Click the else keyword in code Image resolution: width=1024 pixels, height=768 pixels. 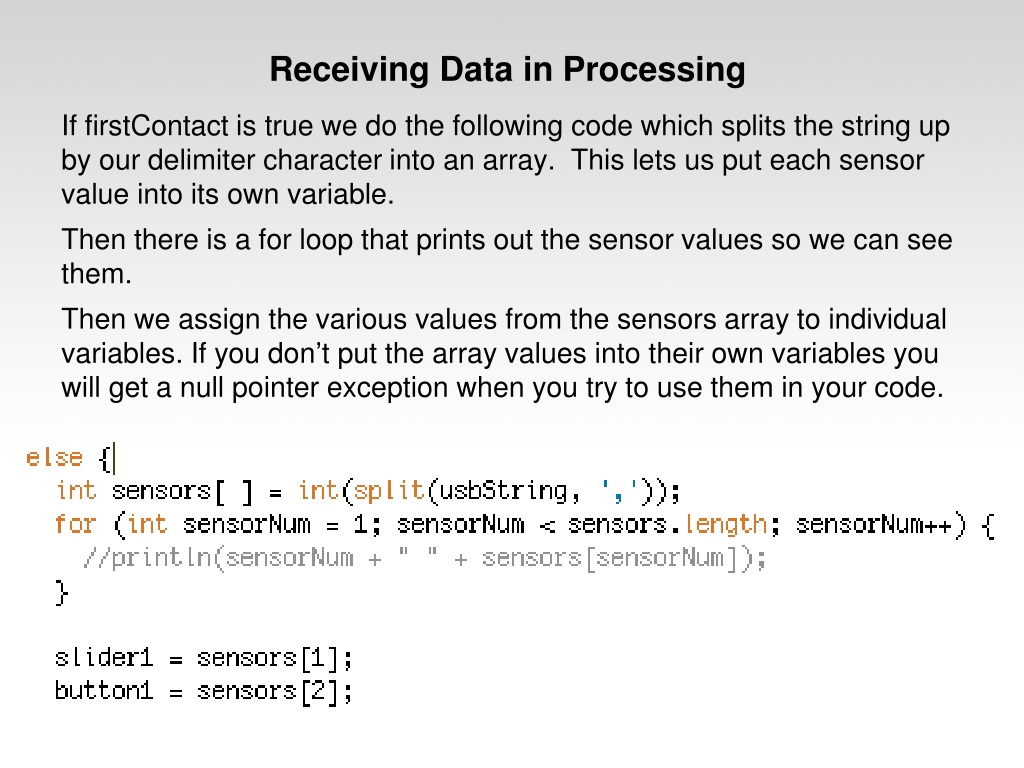(54, 457)
